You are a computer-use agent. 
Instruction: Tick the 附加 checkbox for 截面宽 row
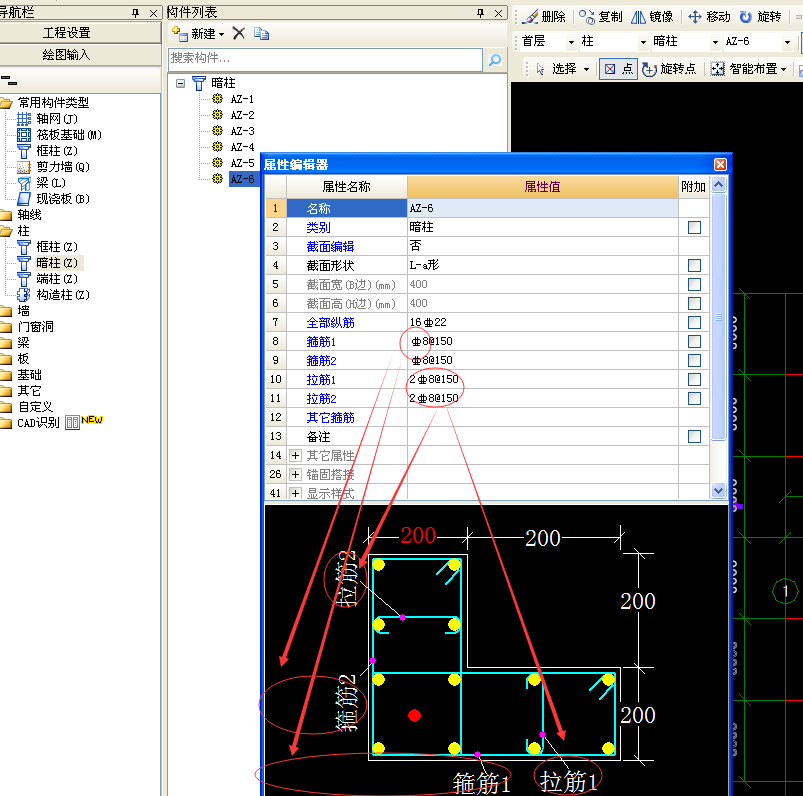tap(694, 284)
